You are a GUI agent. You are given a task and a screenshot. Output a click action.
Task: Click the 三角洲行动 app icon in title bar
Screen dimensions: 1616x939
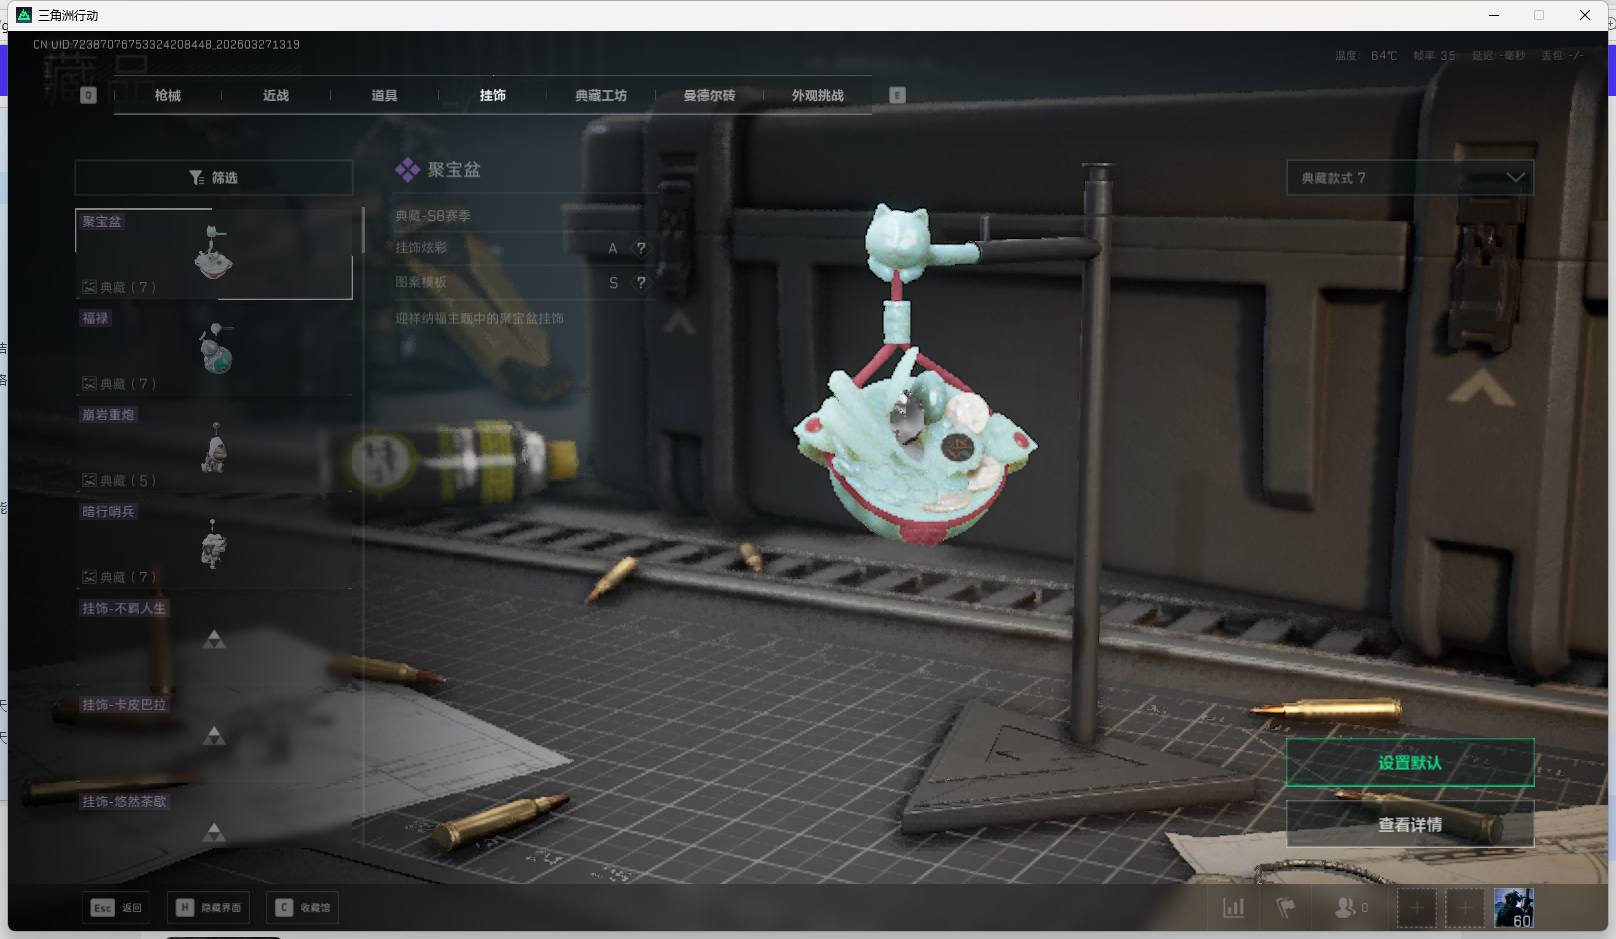[24, 15]
